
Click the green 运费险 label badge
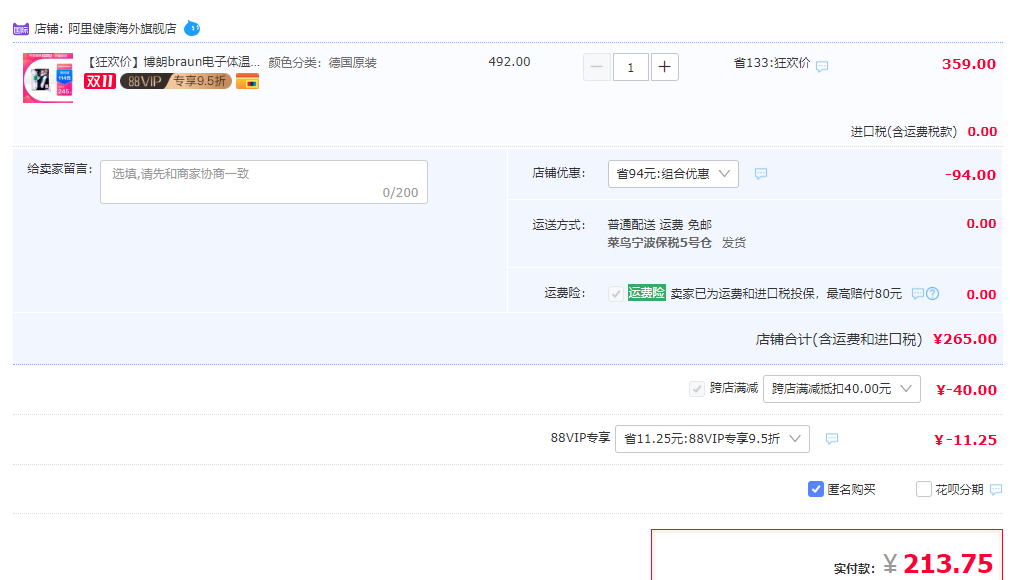click(646, 293)
